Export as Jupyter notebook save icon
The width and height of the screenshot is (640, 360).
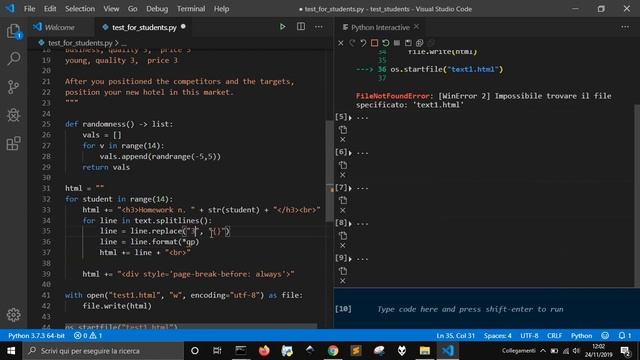(x=408, y=43)
